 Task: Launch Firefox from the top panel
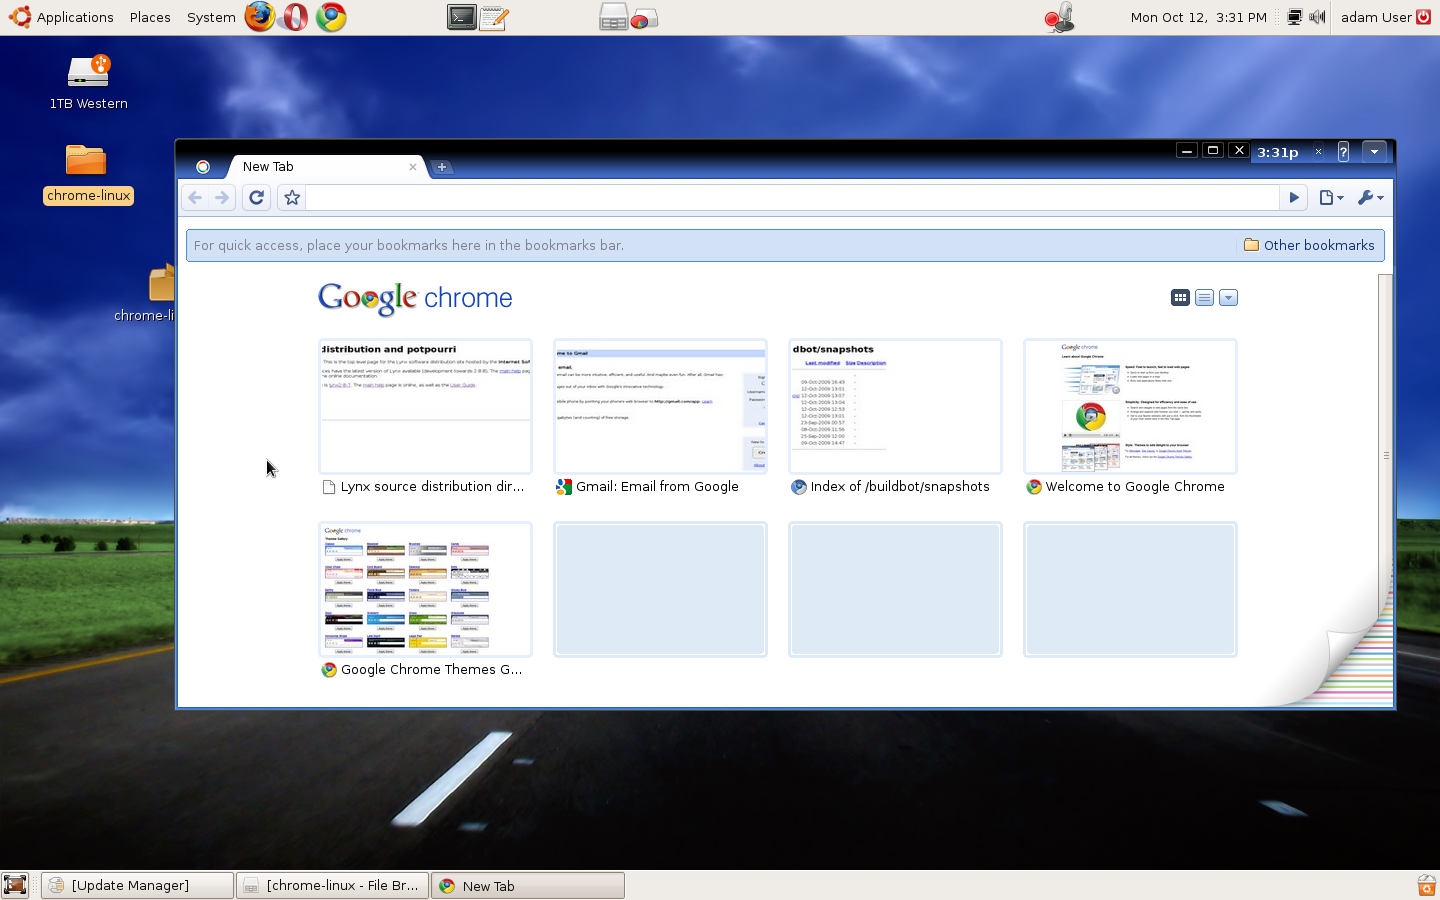[x=260, y=17]
